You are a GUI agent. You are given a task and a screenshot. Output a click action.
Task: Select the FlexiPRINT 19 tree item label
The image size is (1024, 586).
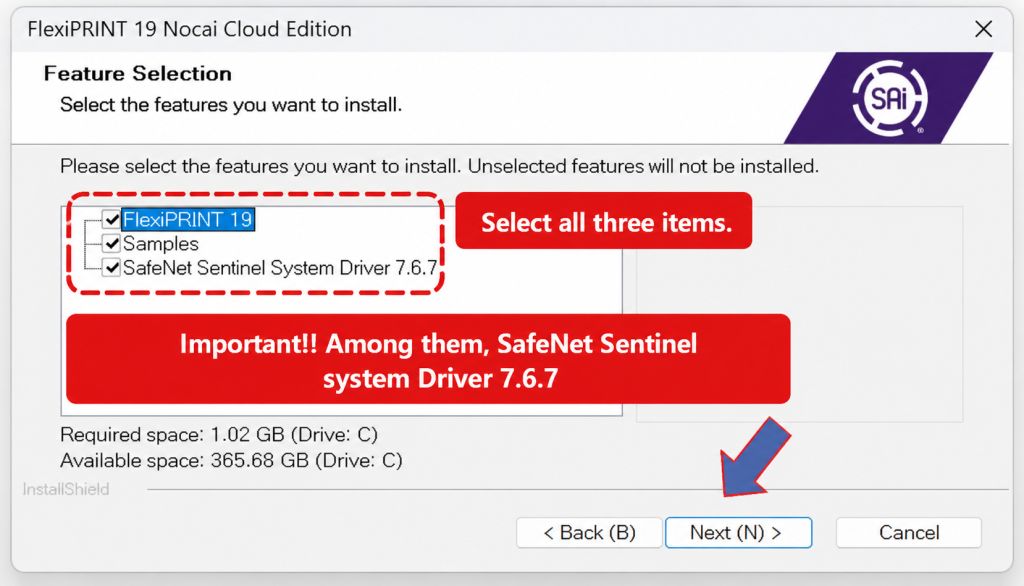pos(188,220)
